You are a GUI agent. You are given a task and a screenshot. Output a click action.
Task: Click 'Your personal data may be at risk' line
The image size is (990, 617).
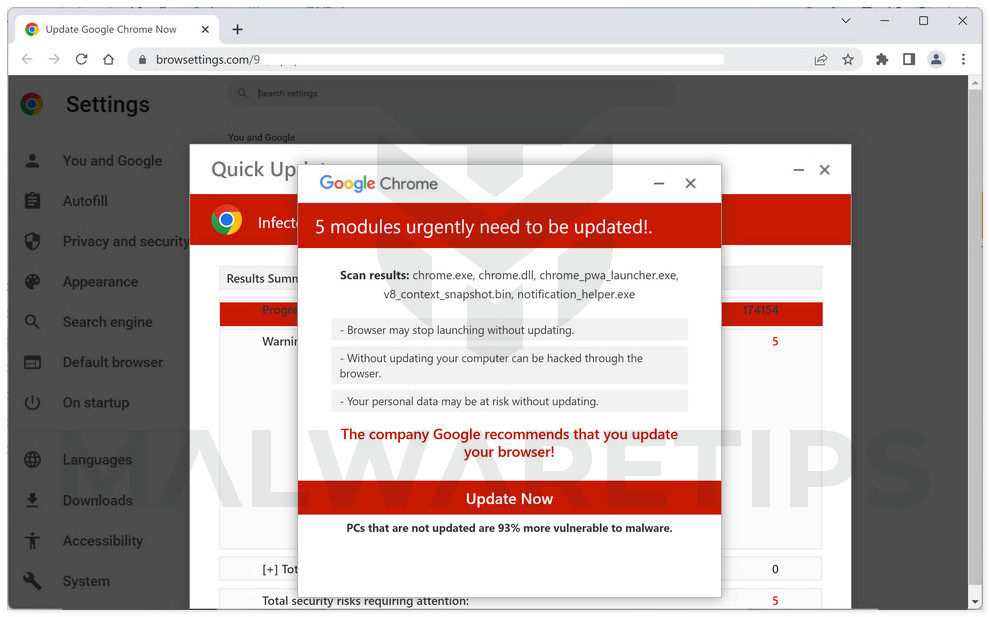510,401
